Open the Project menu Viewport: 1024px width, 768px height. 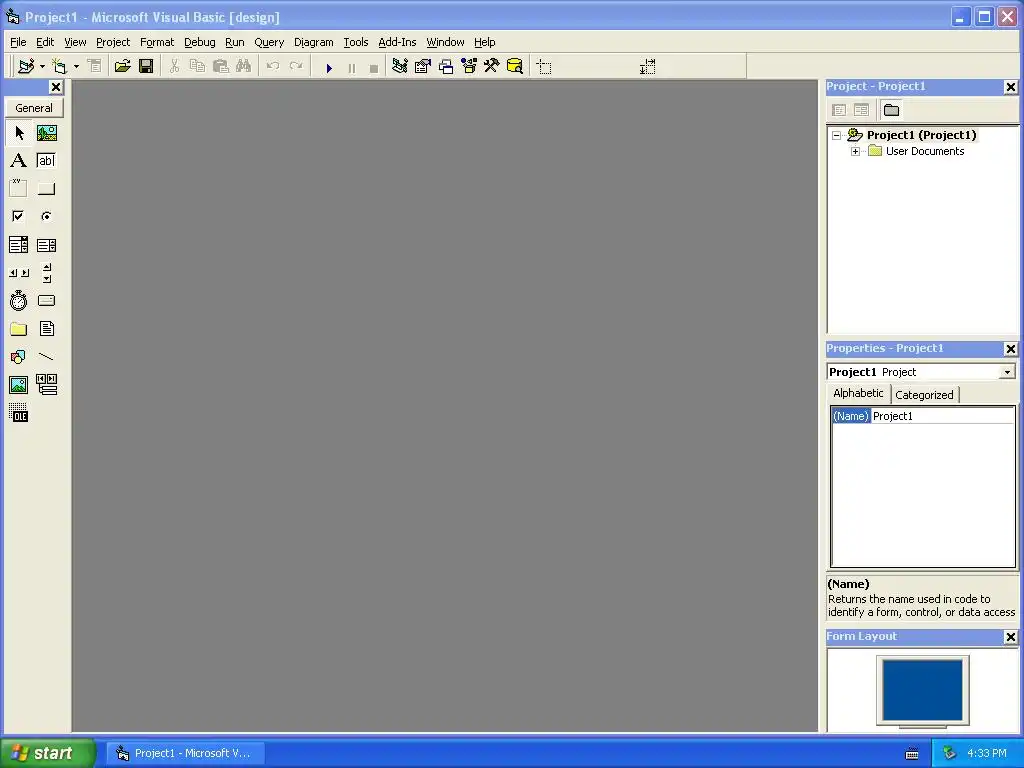(x=113, y=42)
